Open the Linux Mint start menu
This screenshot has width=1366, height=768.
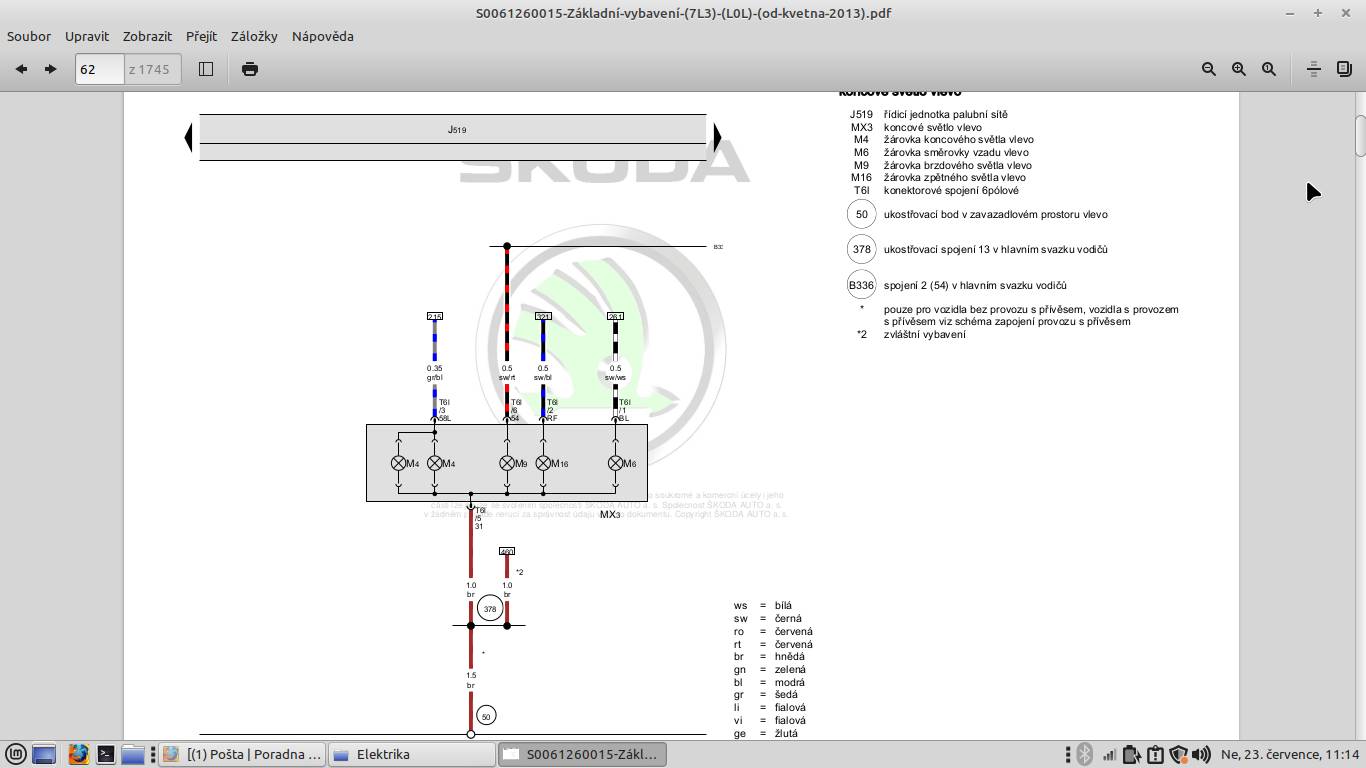point(15,754)
